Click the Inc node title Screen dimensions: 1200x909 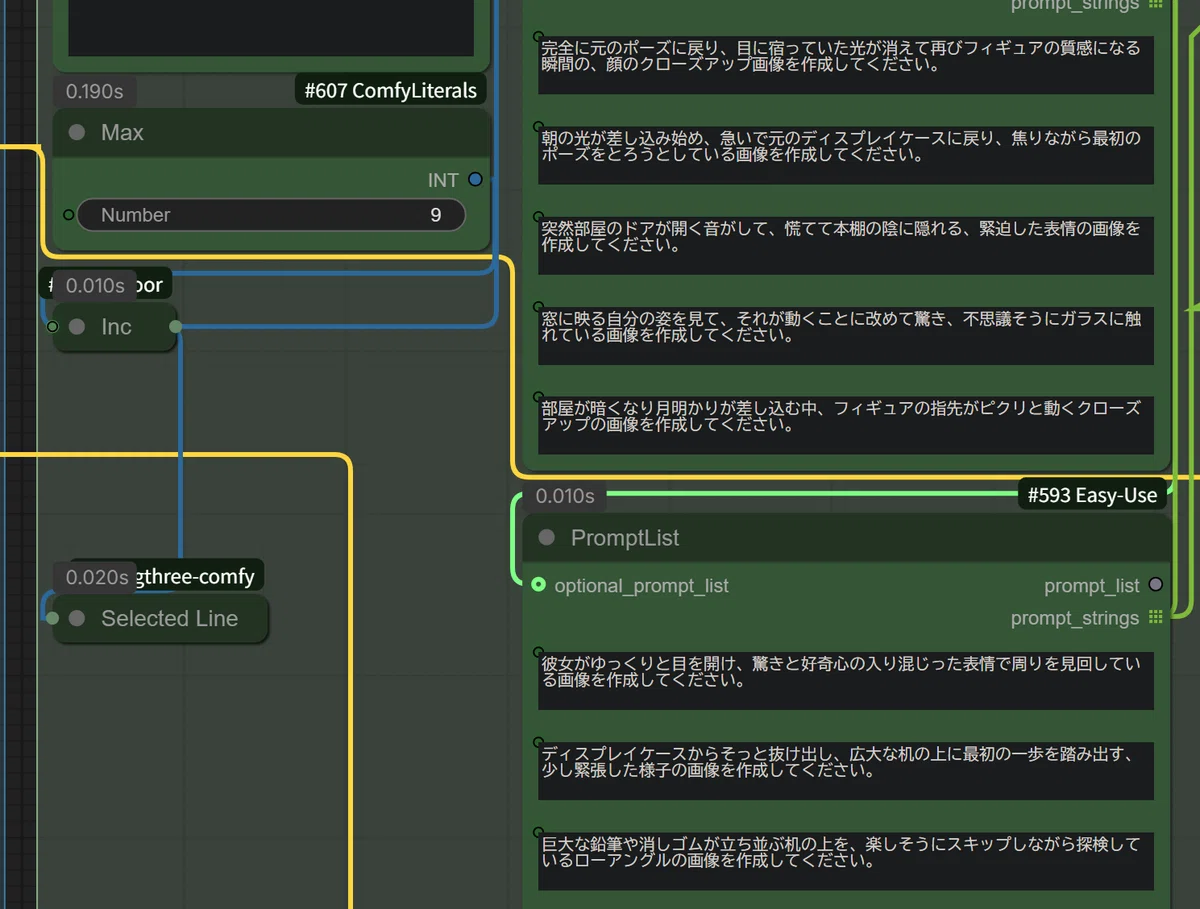point(116,327)
